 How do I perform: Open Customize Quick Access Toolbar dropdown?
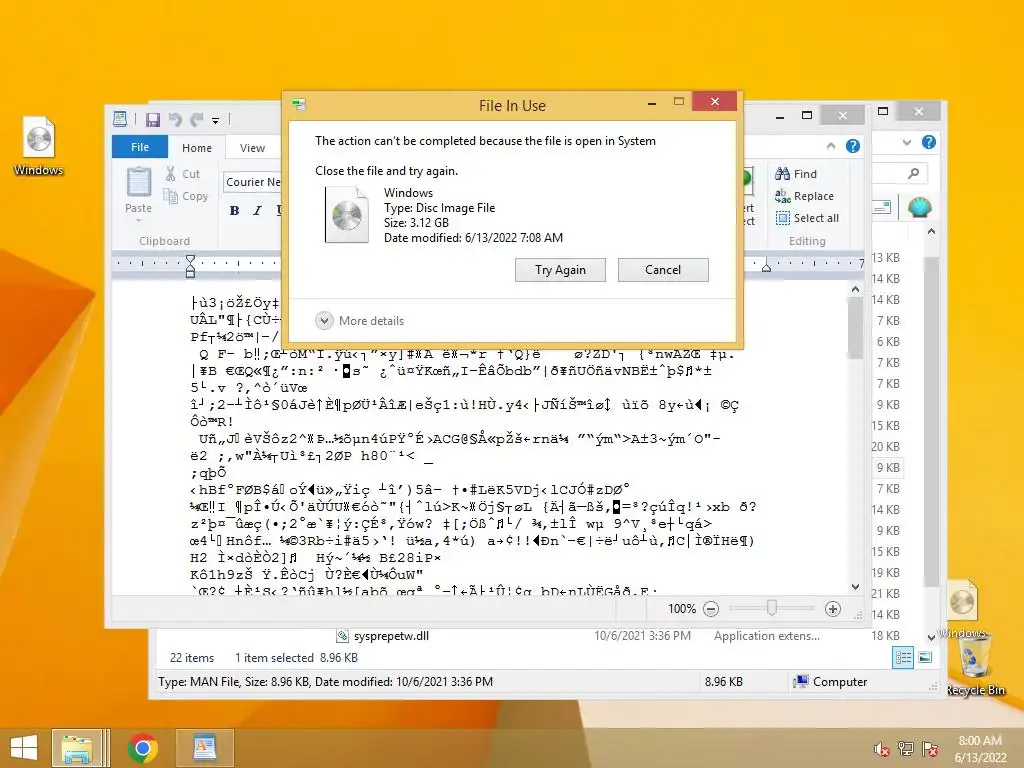coord(215,120)
